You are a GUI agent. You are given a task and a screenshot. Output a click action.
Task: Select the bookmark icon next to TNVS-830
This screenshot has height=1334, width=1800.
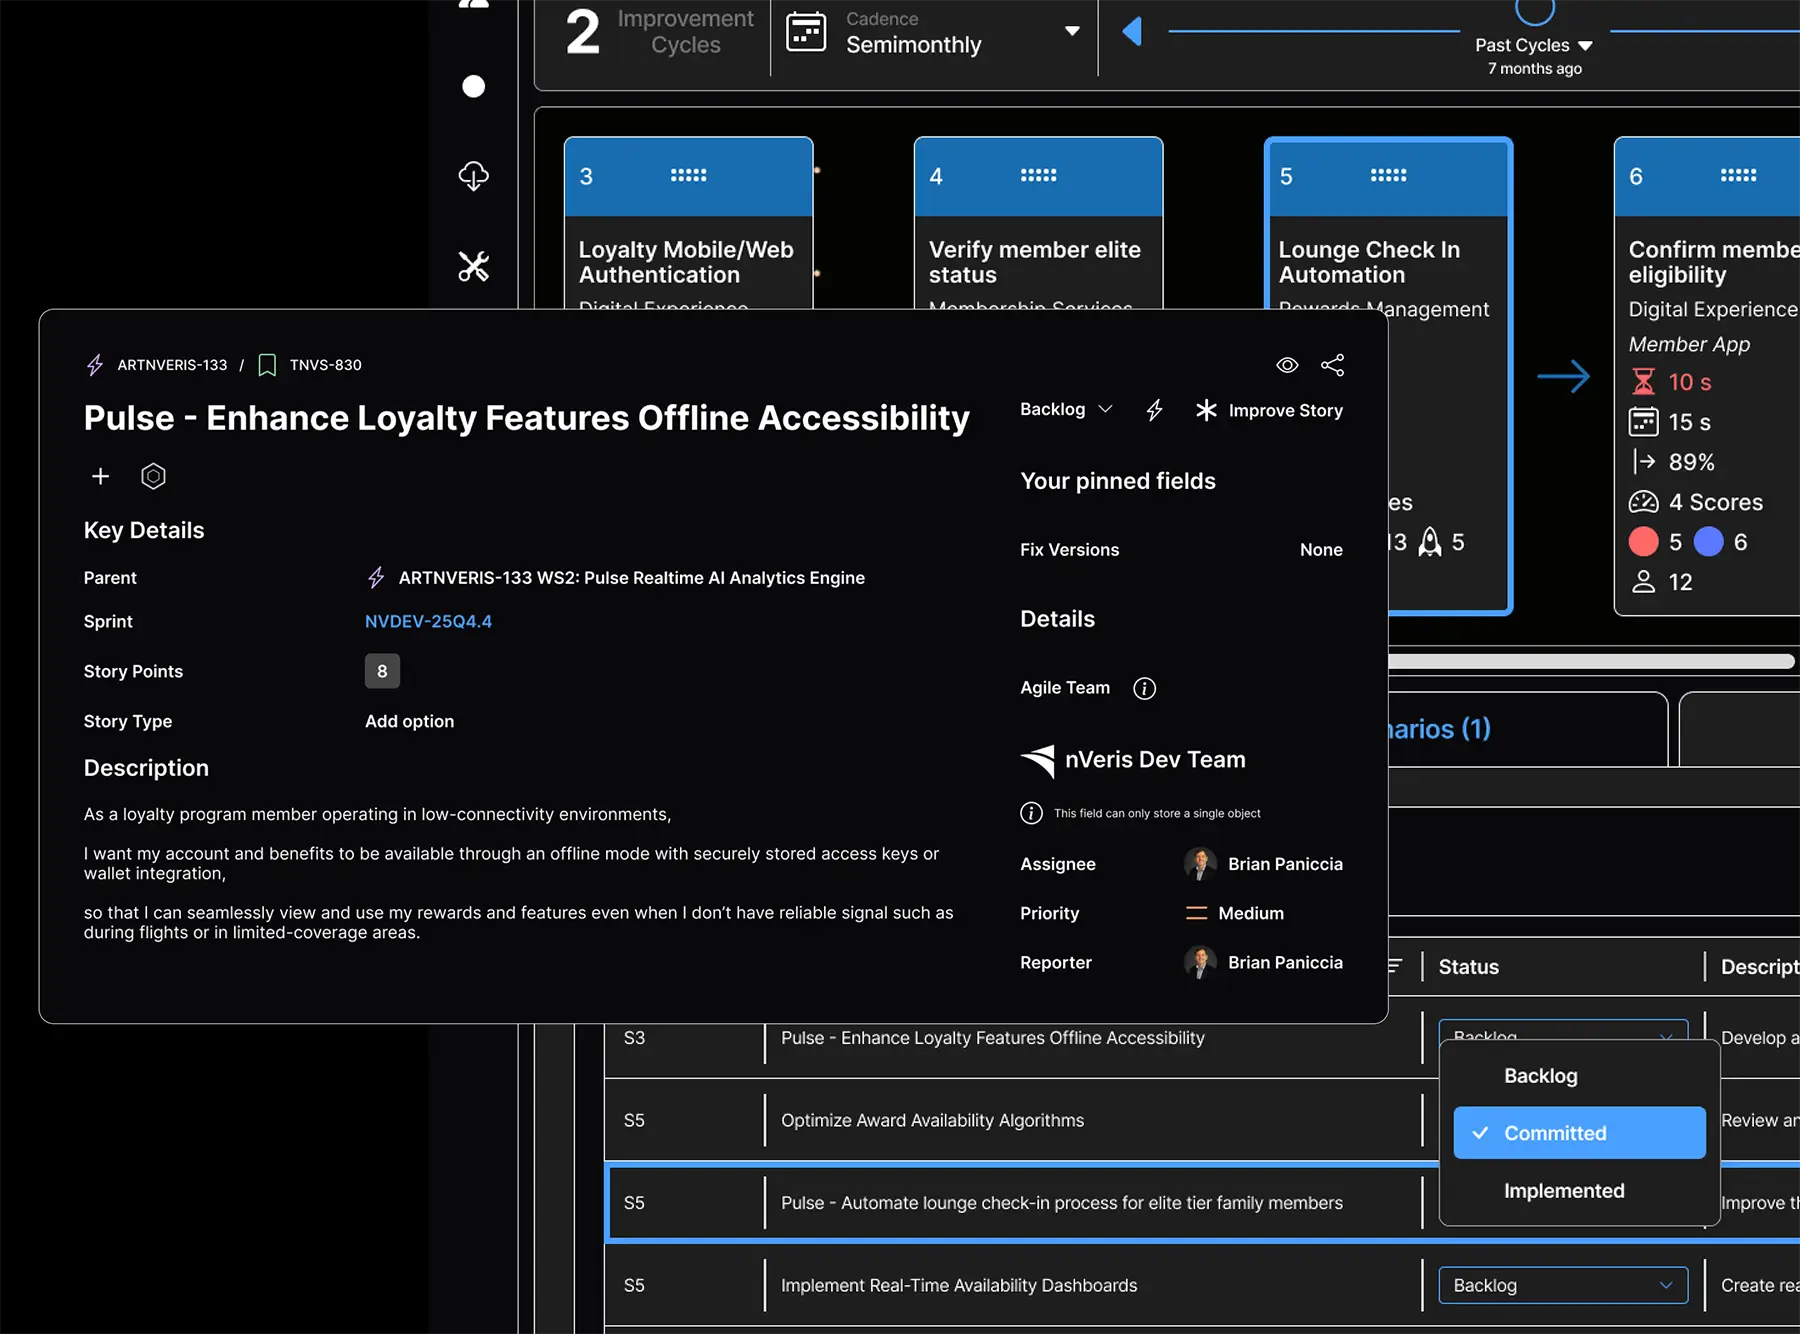click(x=266, y=364)
